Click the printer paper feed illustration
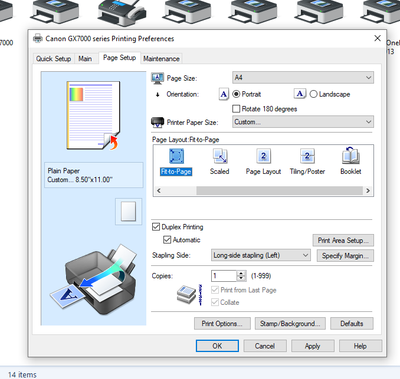Image resolution: width=400 pixels, height=379 pixels. pos(94,280)
